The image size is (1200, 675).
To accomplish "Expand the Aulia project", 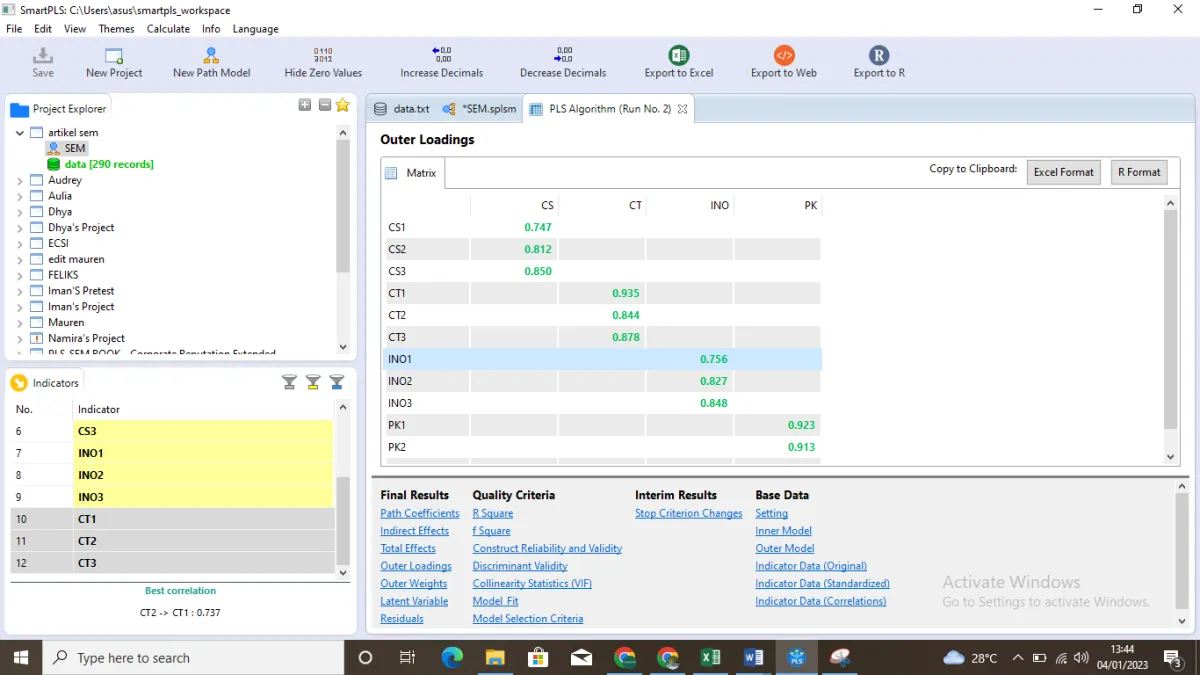I will click(x=20, y=196).
